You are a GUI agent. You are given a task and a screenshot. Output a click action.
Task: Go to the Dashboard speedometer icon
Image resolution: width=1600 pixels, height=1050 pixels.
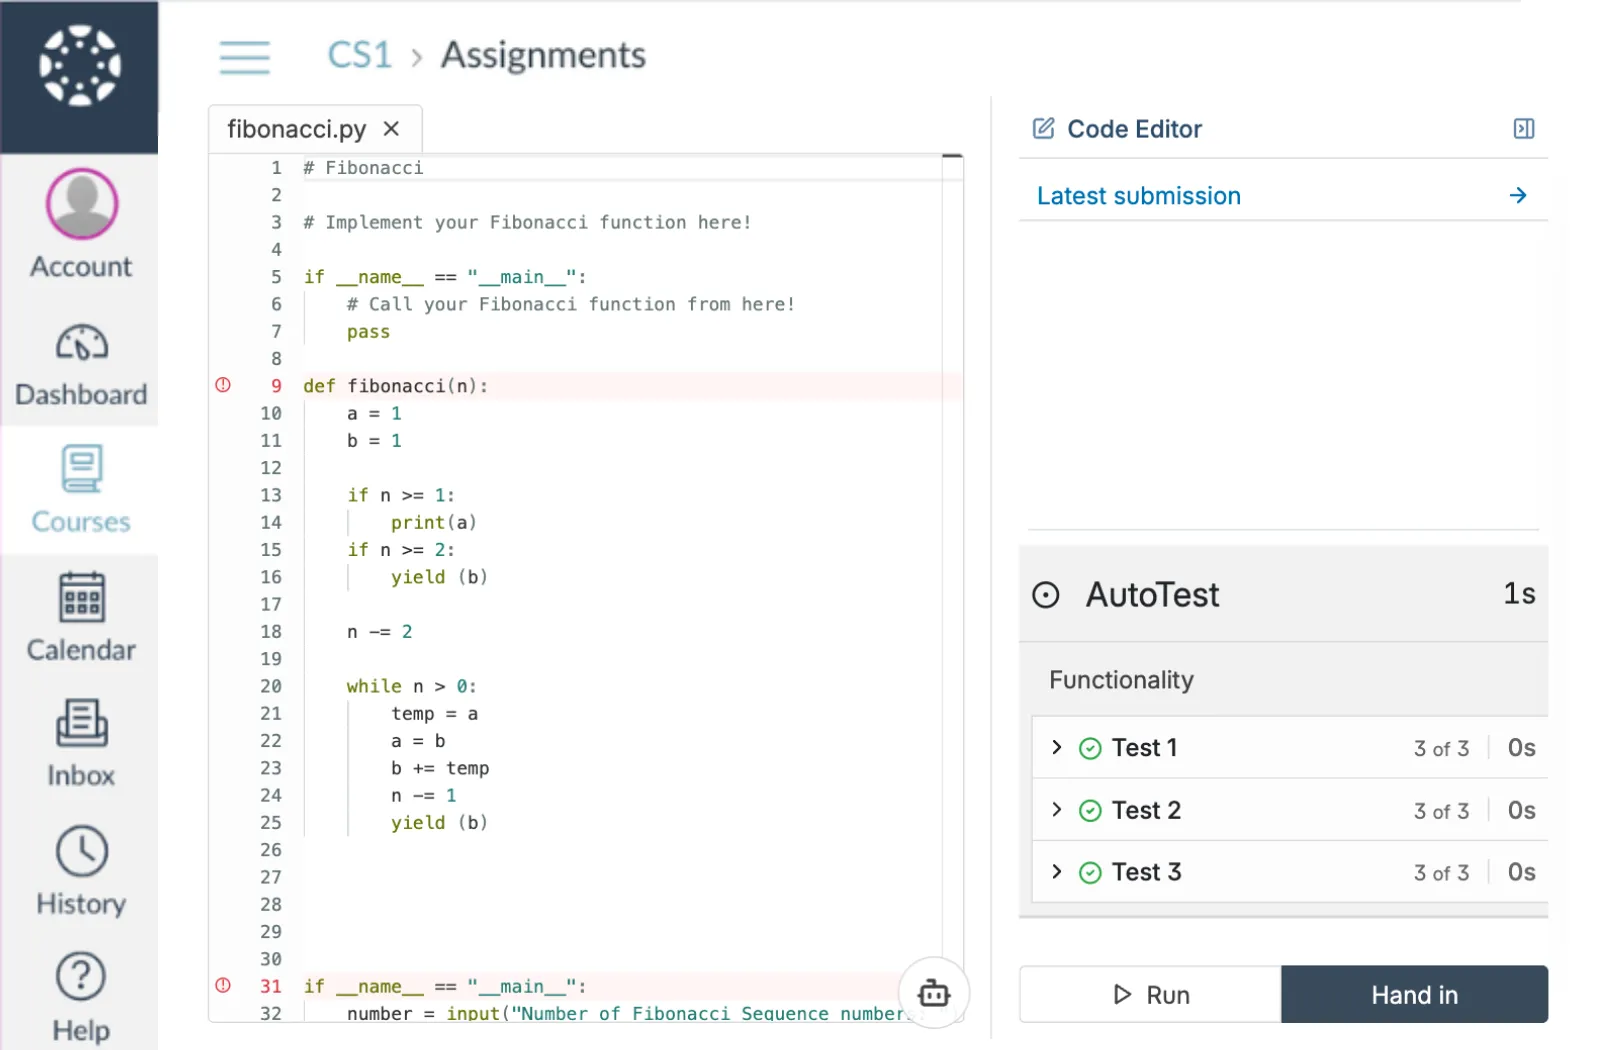coord(82,343)
